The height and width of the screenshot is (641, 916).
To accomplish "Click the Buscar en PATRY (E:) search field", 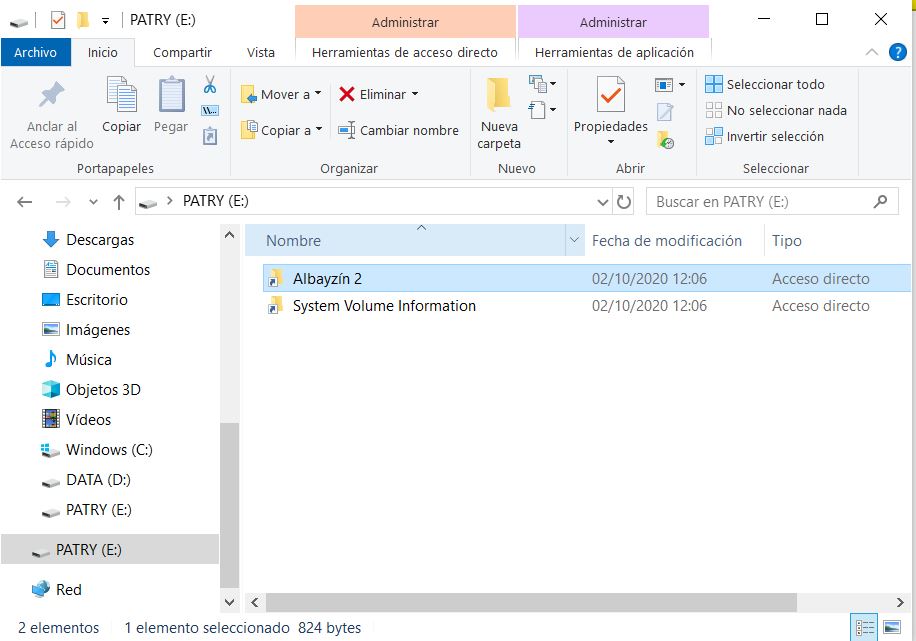I will [x=772, y=202].
